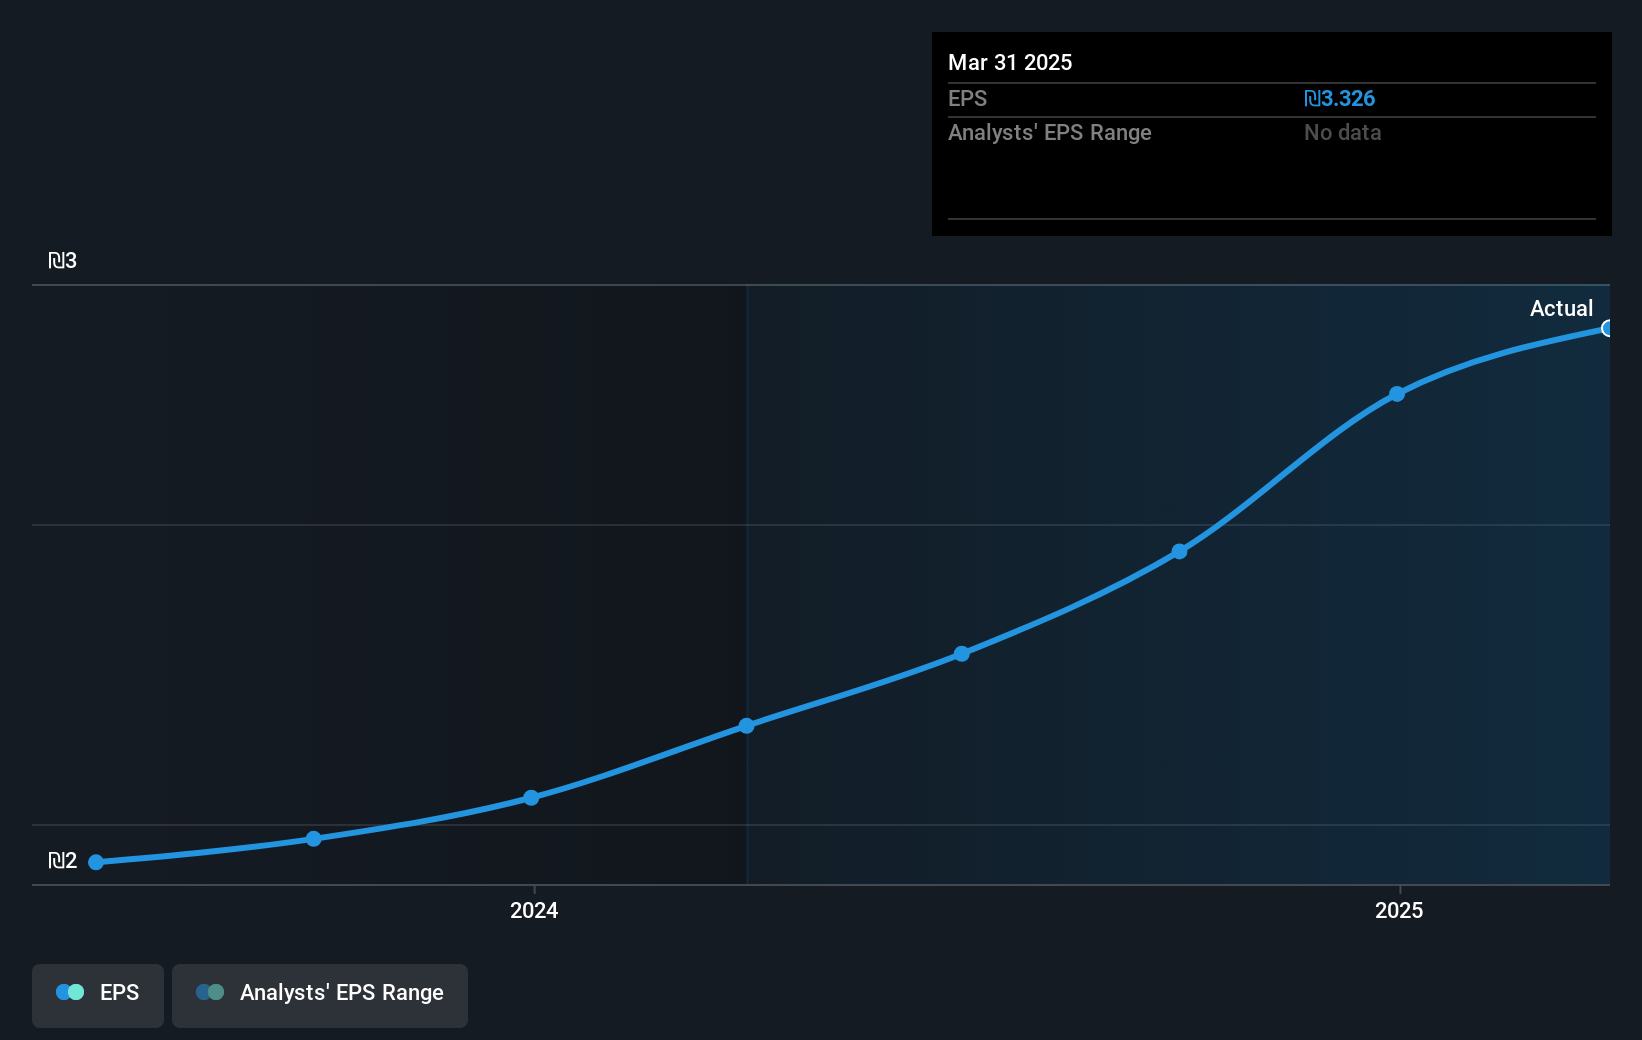1642x1040 pixels.
Task: Click the ₪2 y-axis label
Action: coord(62,861)
